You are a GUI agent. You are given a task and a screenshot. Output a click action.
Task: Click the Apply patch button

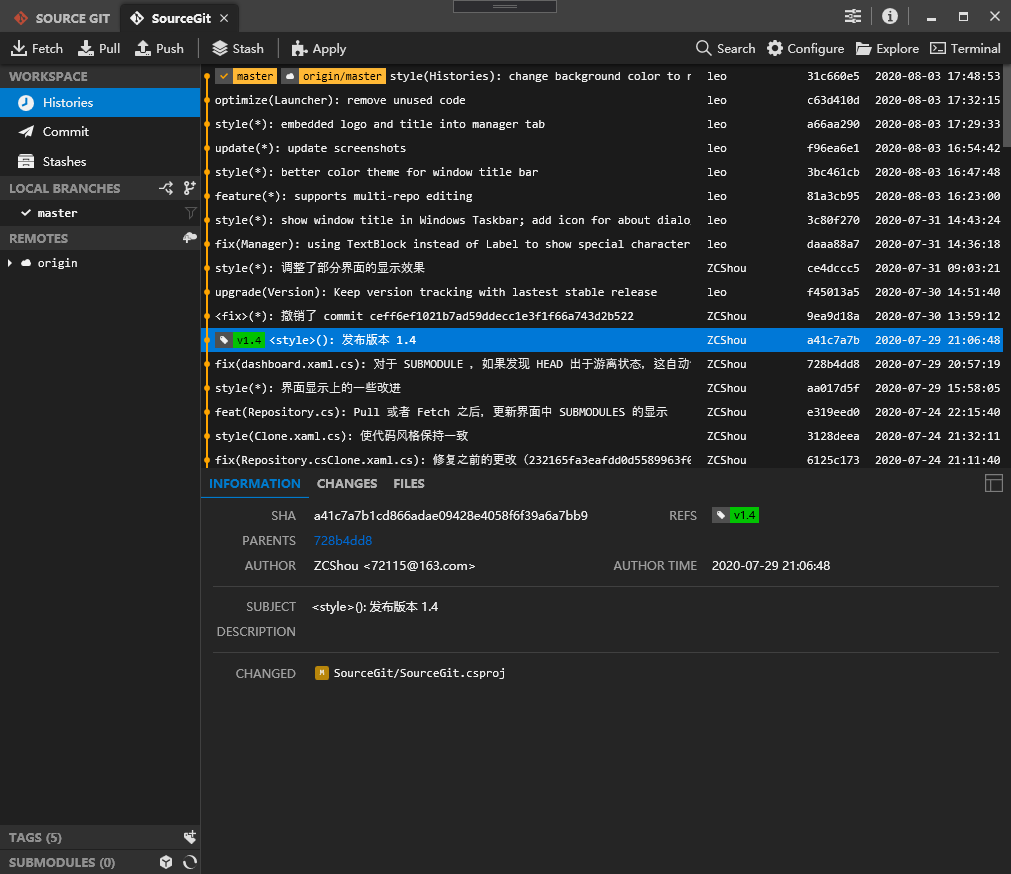(319, 48)
